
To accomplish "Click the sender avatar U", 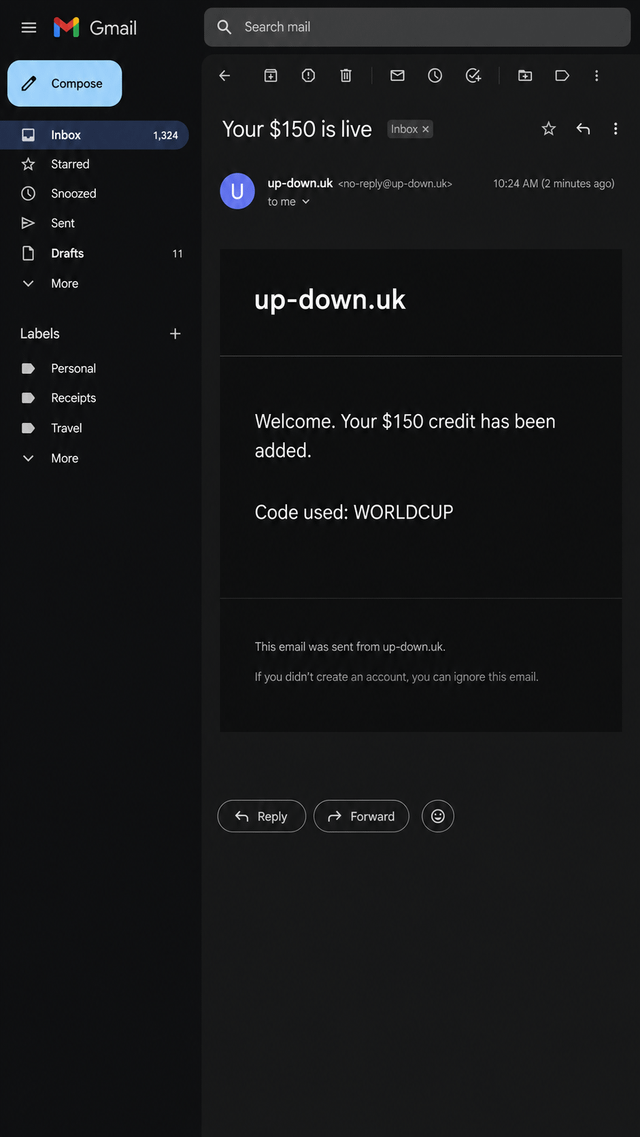I will click(x=237, y=191).
